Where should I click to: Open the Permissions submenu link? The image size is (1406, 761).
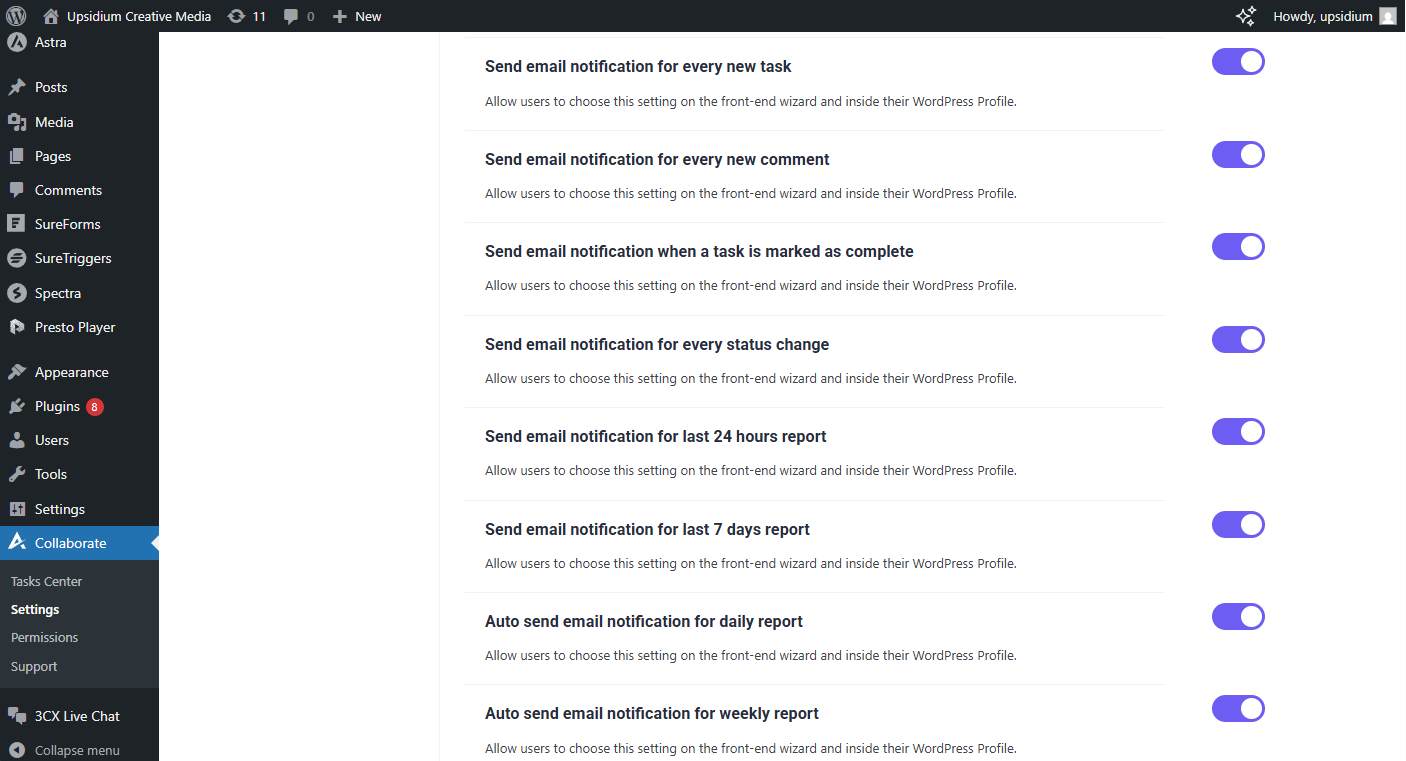(x=44, y=637)
